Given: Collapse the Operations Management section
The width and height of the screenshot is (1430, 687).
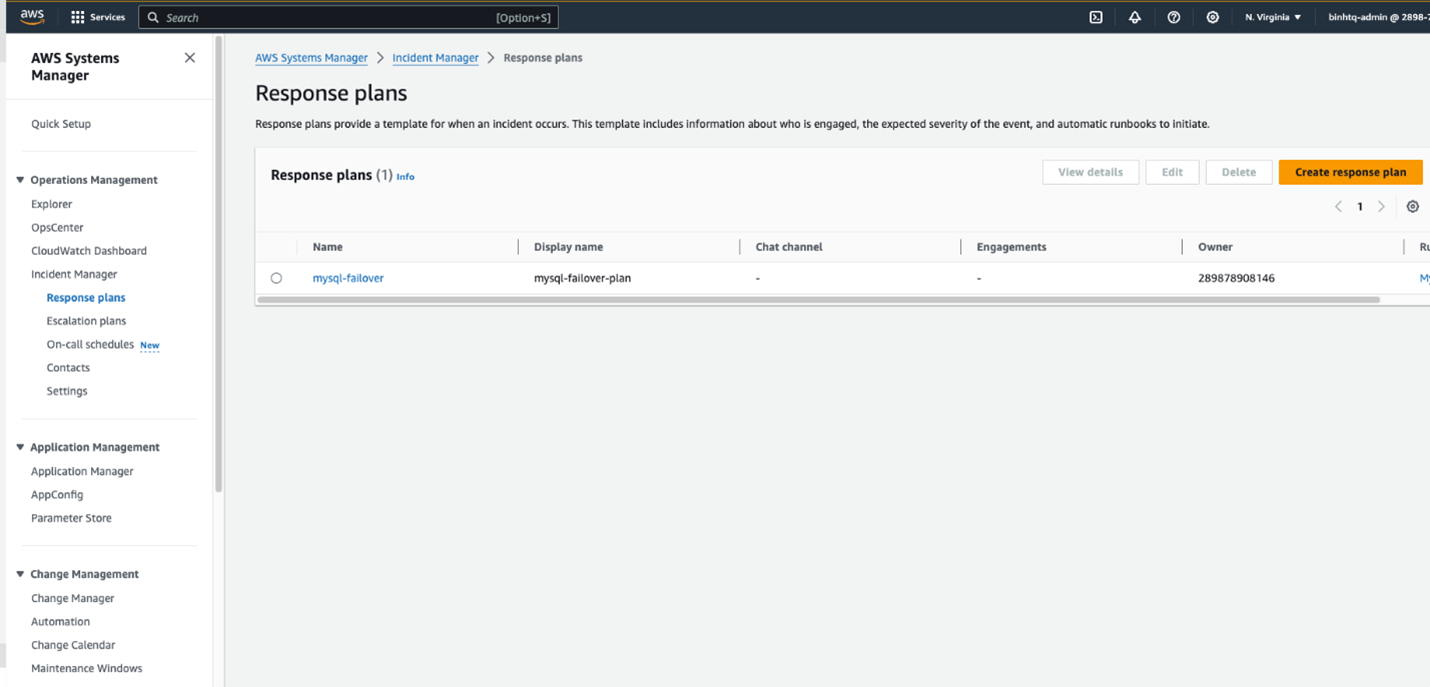Looking at the screenshot, I should [x=20, y=180].
